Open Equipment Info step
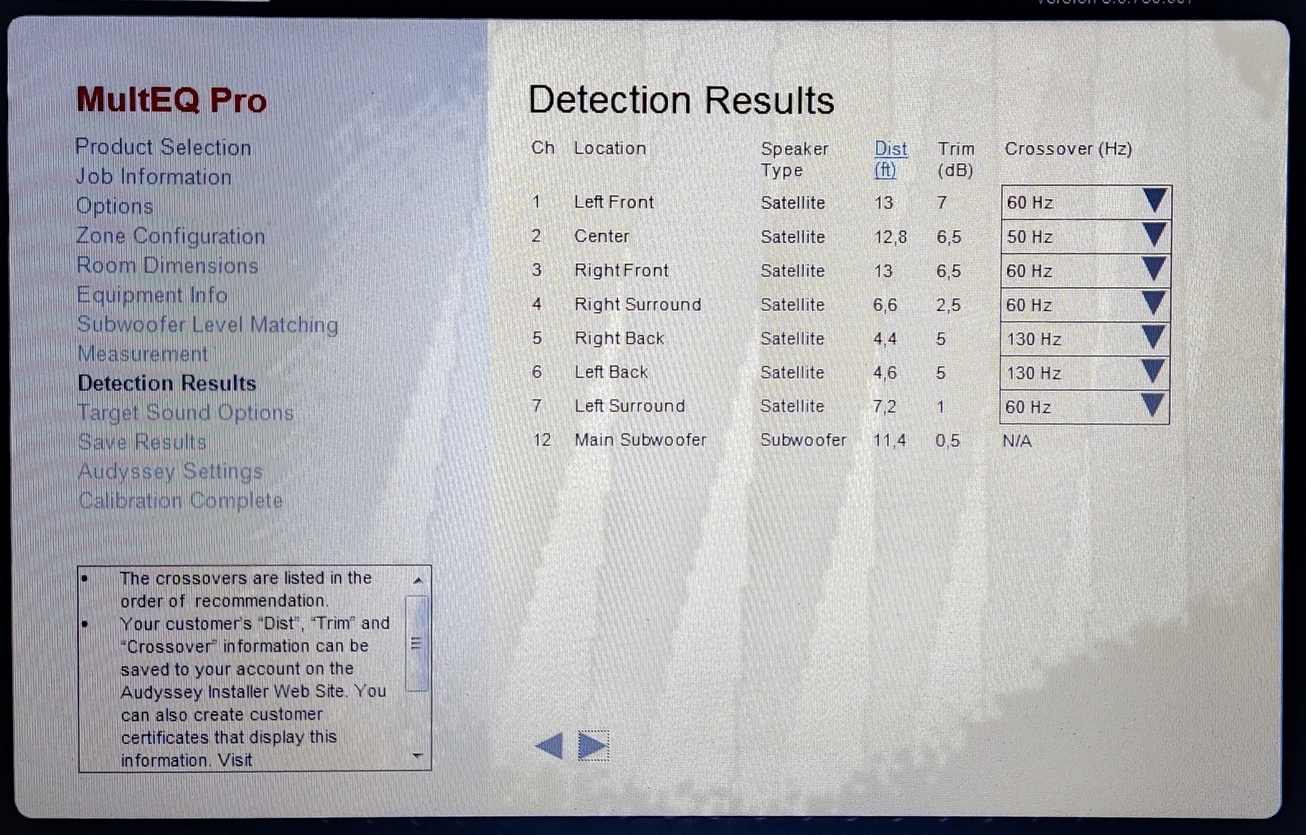 (152, 295)
